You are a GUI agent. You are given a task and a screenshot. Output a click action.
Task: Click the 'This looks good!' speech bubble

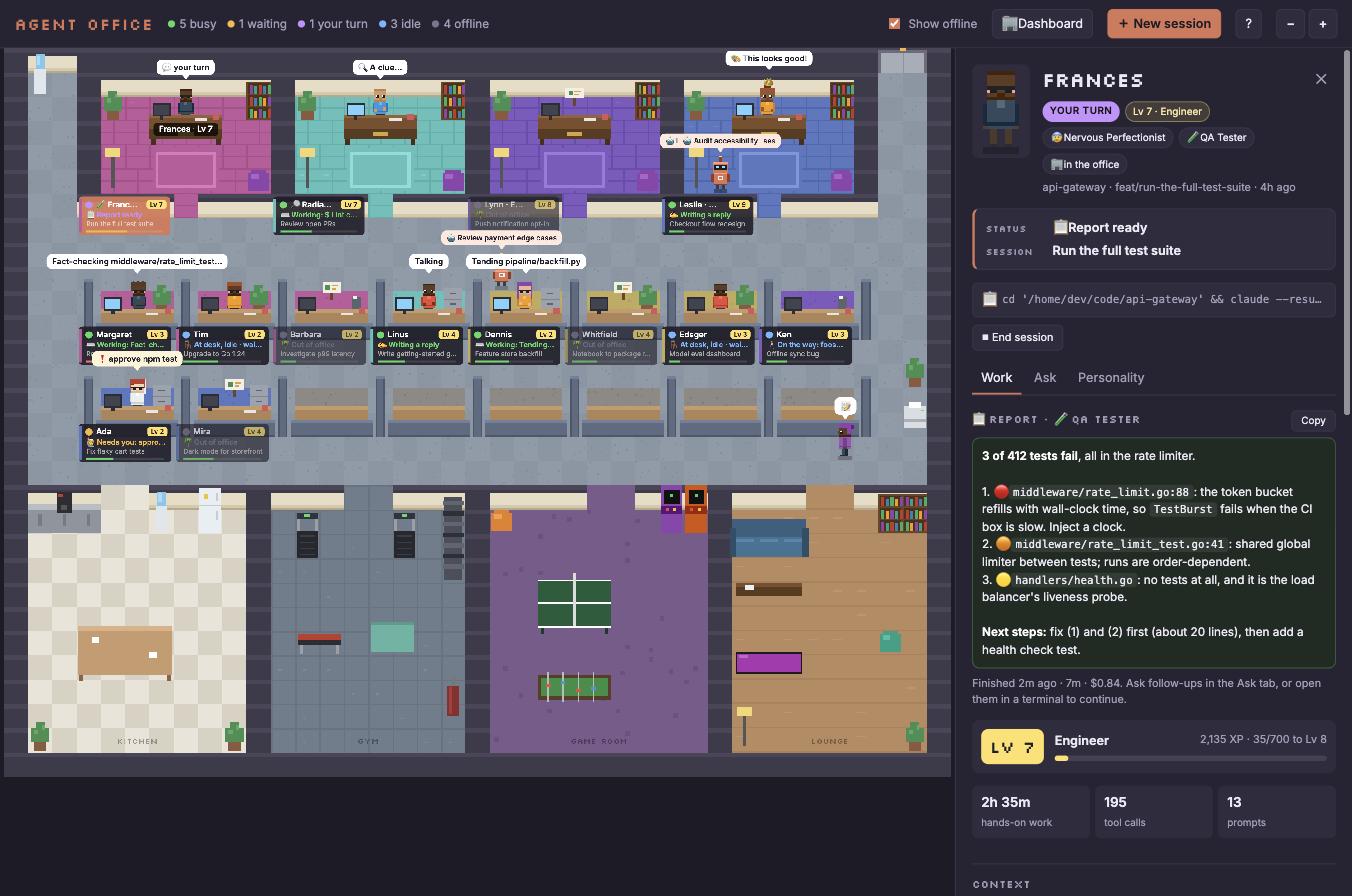(768, 58)
